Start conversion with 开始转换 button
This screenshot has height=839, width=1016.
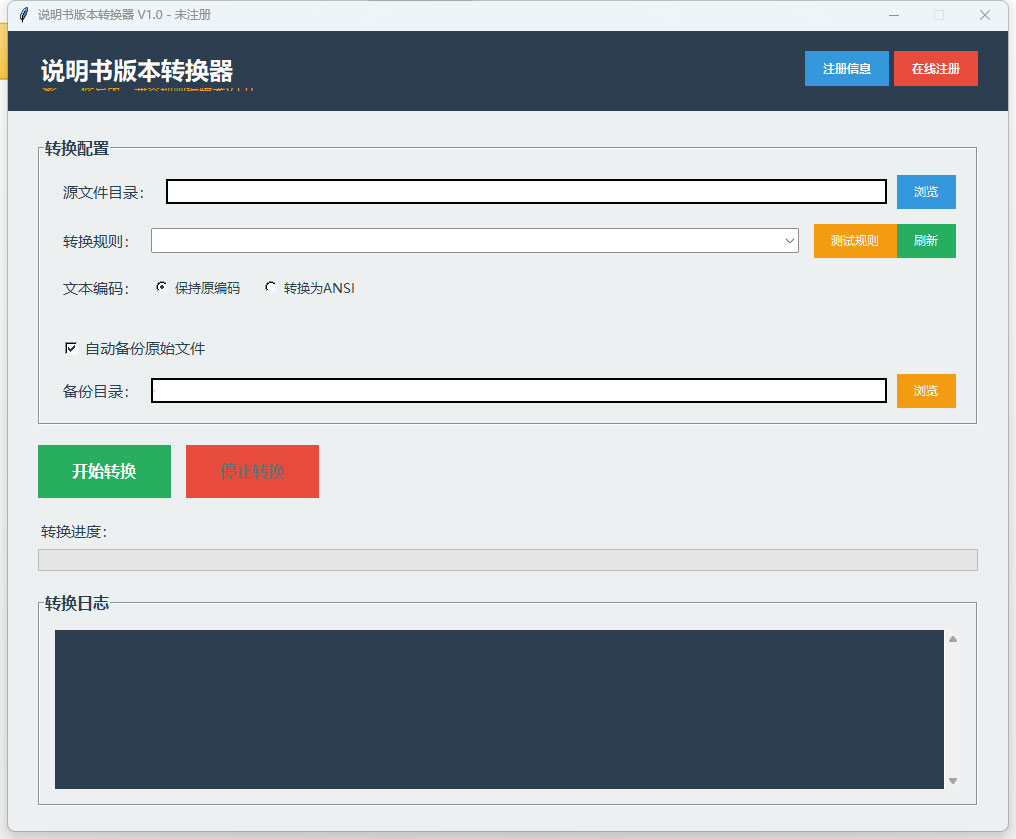(104, 471)
